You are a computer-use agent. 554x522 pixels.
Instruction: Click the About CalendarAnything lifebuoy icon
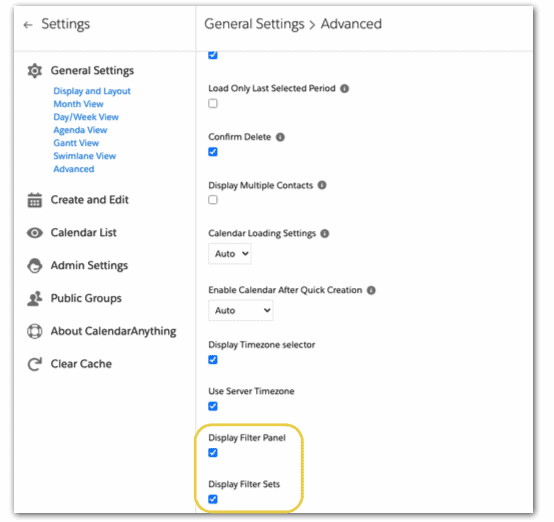click(x=35, y=332)
